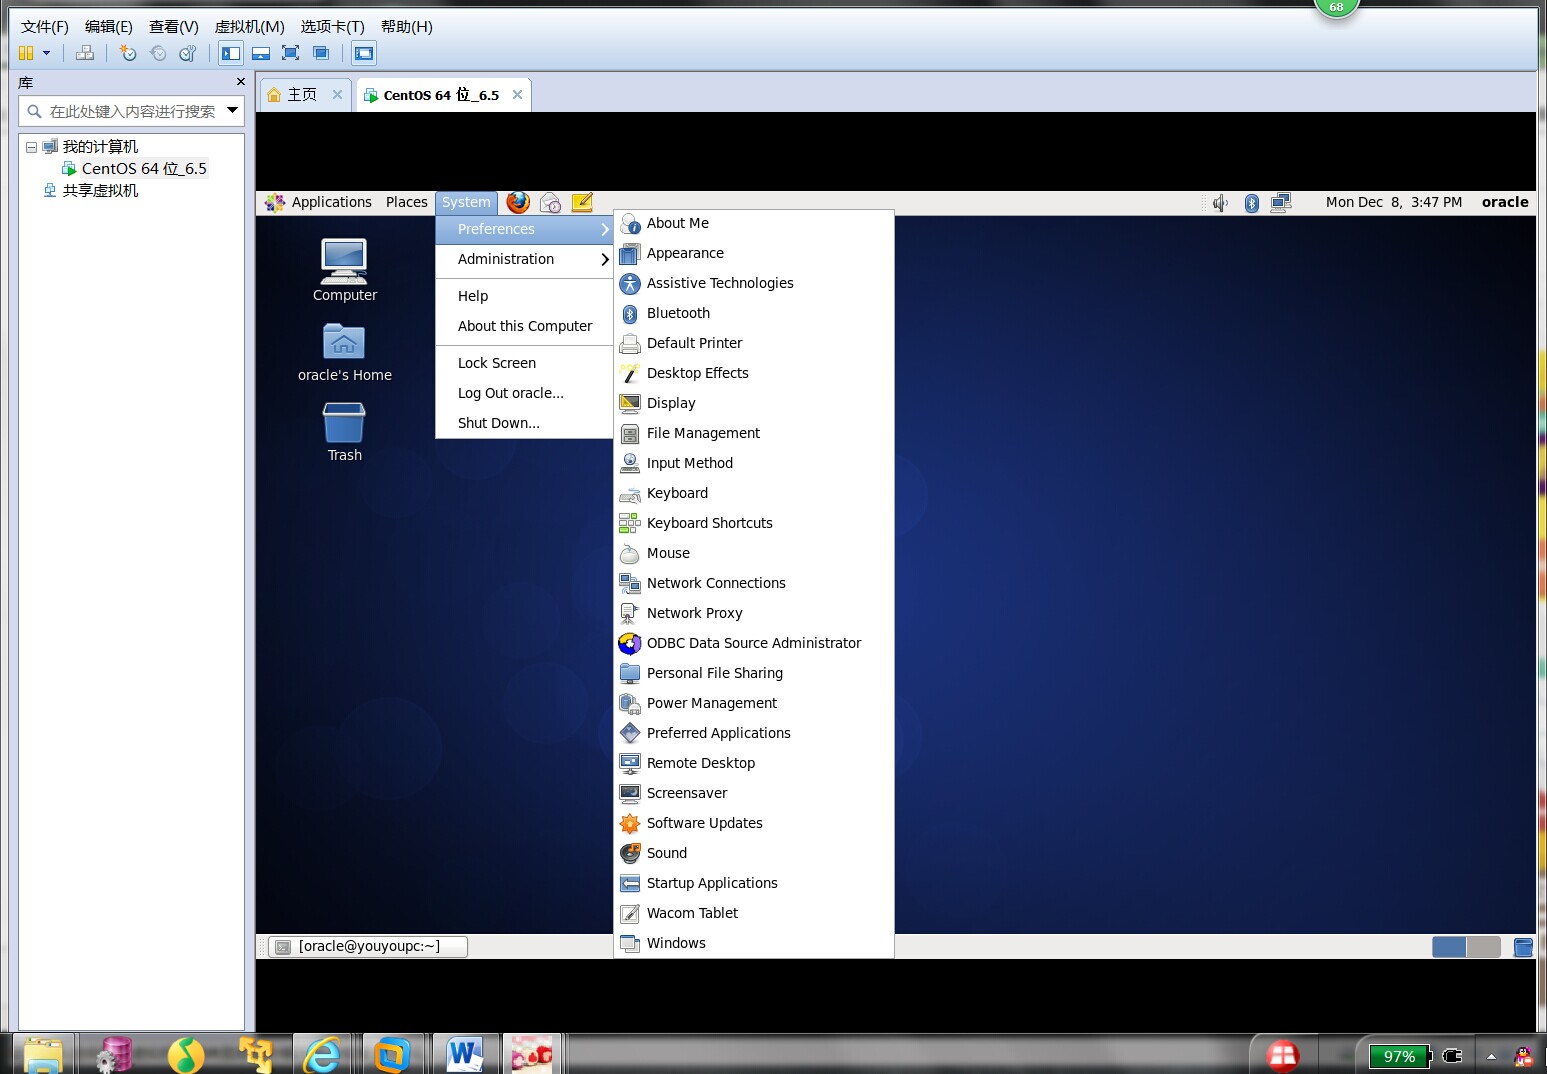1547x1074 pixels.
Task: Open Power Management preferences
Action: coord(753,703)
